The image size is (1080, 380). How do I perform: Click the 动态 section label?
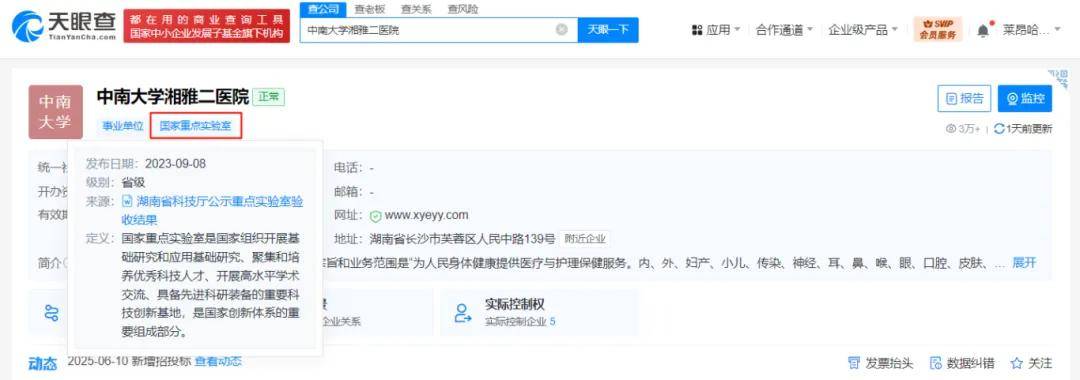tap(42, 363)
